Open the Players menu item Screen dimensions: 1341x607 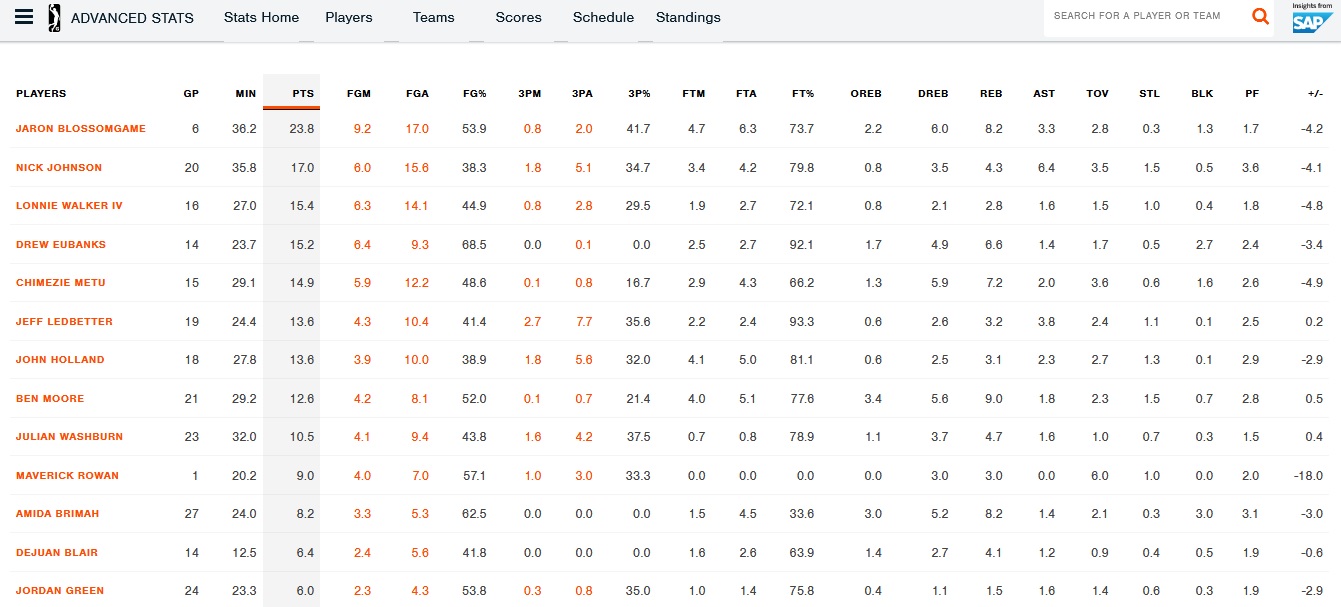349,17
